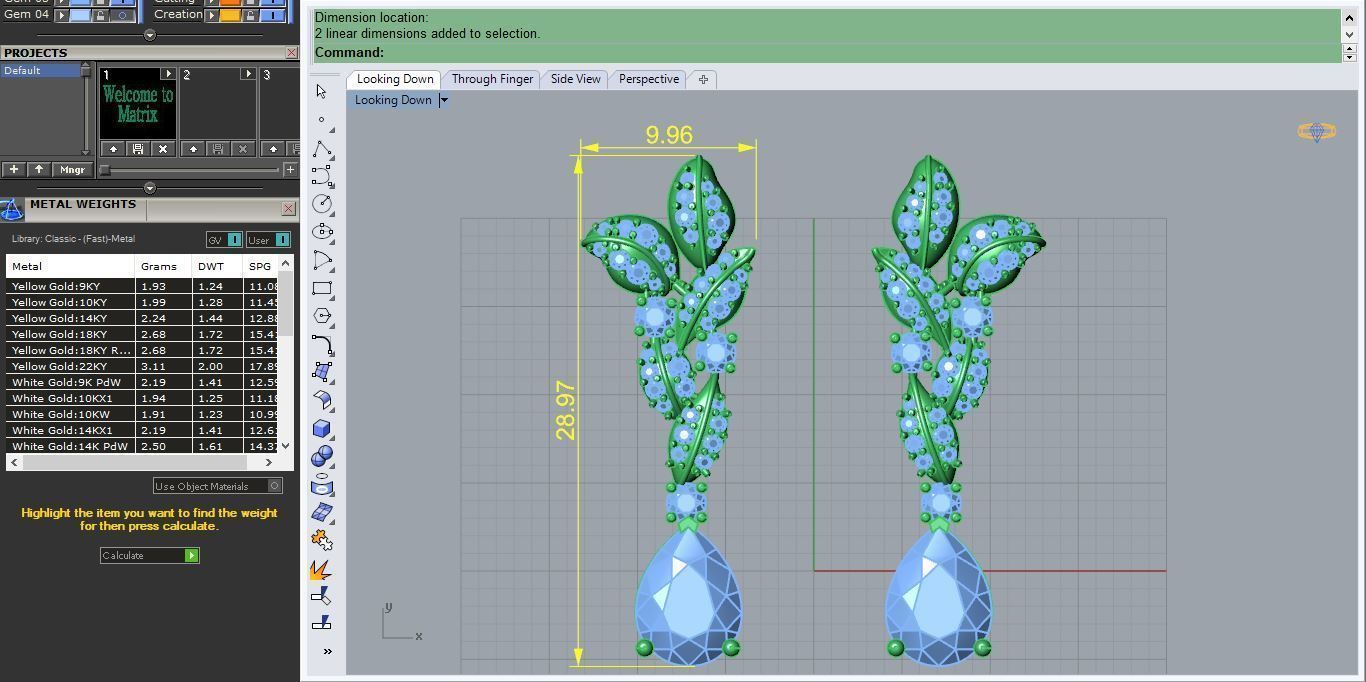The width and height of the screenshot is (1366, 682).
Task: Select the rectangle tool
Action: click(x=322, y=289)
